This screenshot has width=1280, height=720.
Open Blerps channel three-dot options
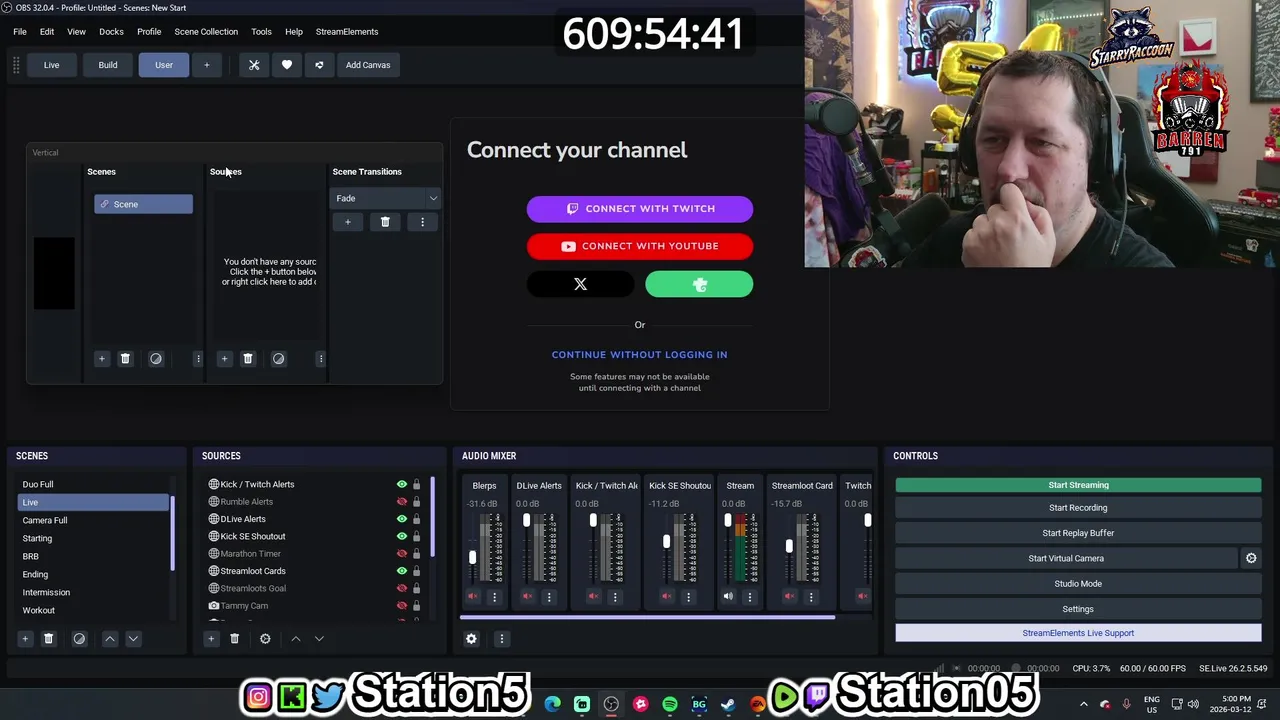[x=494, y=597]
